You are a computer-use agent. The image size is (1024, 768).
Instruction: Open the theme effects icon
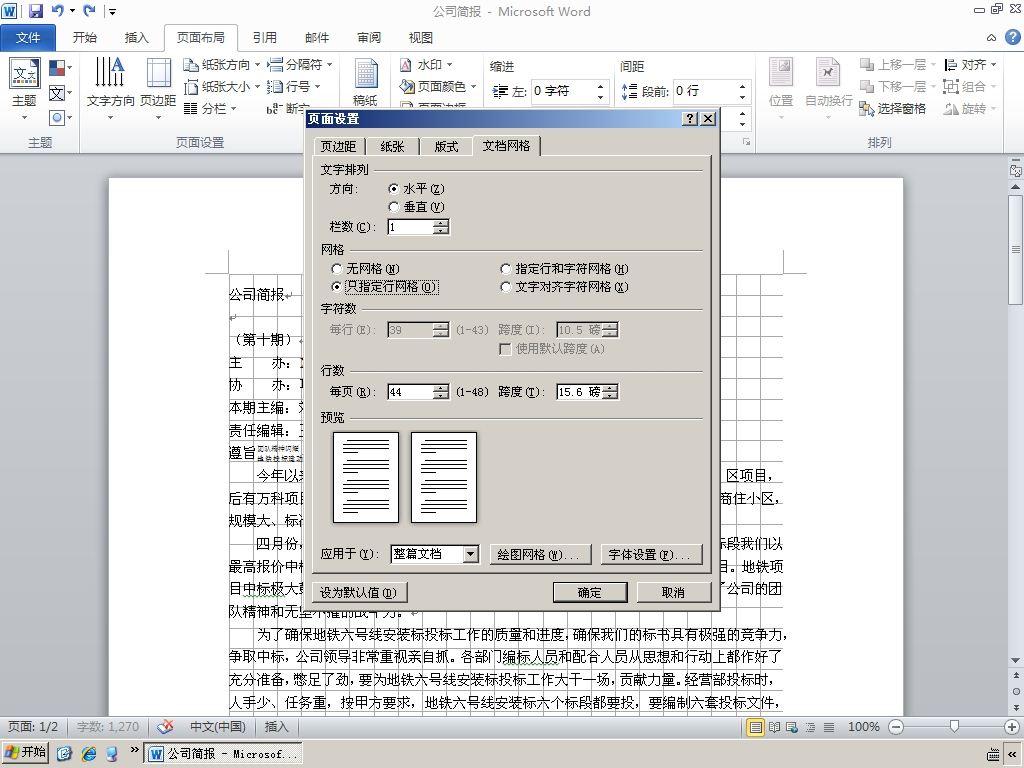(x=57, y=118)
